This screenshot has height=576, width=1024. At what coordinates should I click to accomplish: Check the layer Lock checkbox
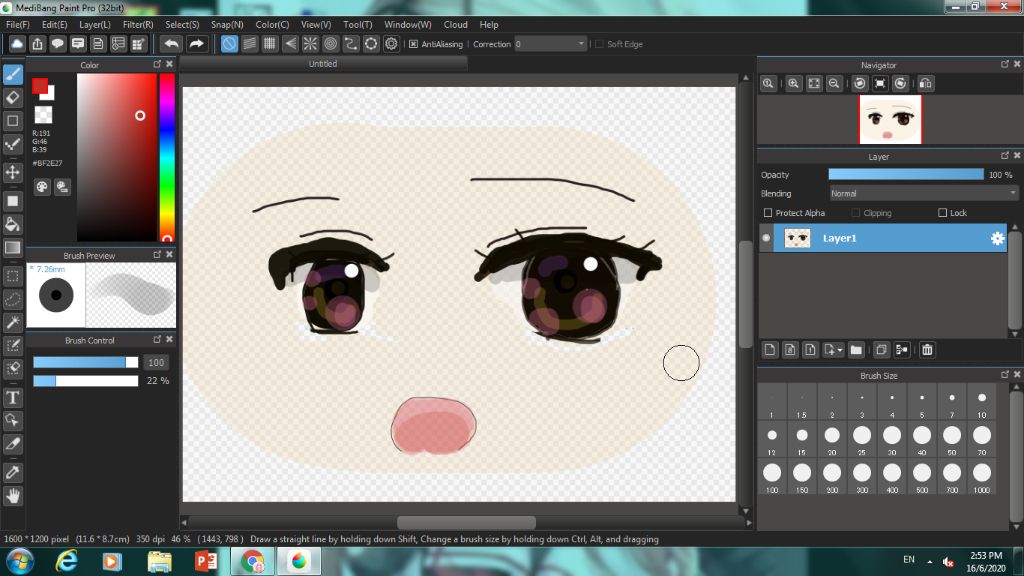point(942,213)
